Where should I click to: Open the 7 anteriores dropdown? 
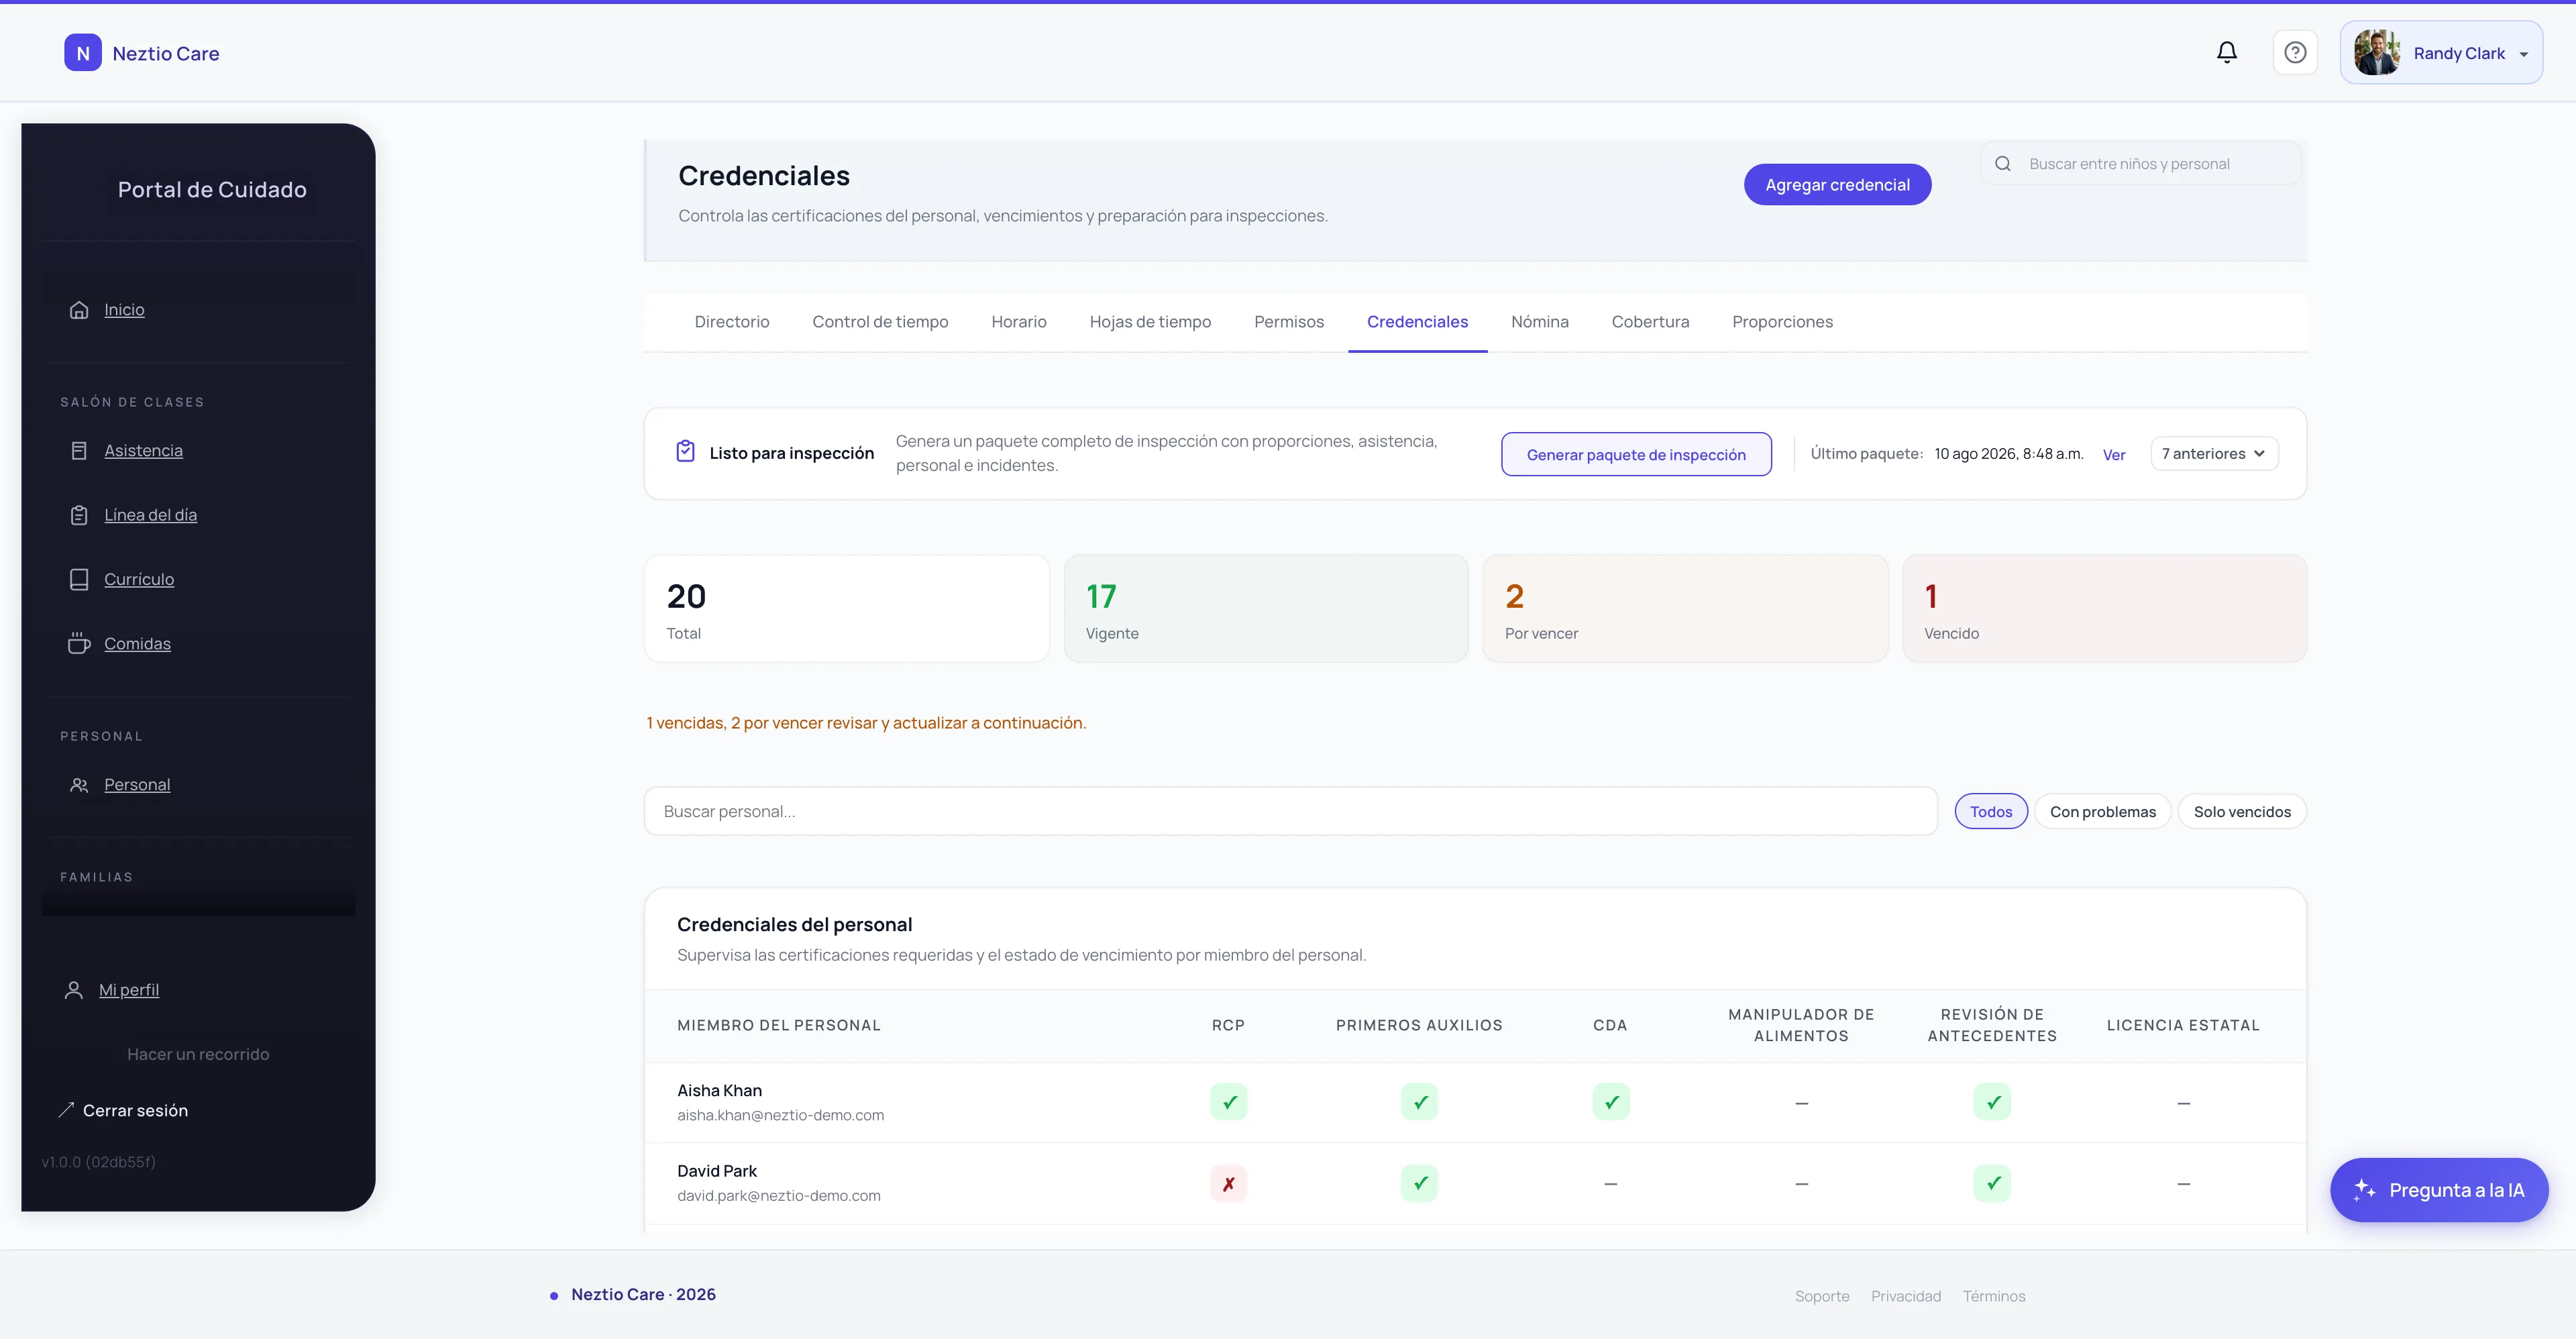2213,453
